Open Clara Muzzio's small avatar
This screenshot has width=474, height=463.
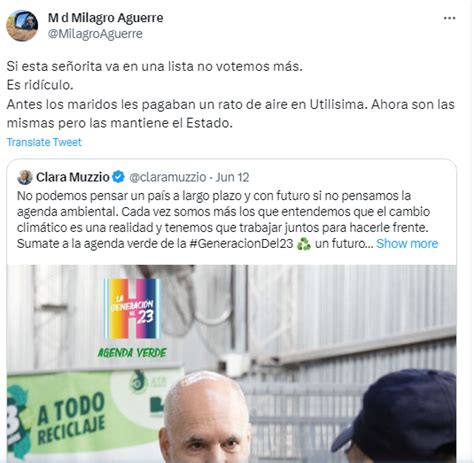[25, 177]
